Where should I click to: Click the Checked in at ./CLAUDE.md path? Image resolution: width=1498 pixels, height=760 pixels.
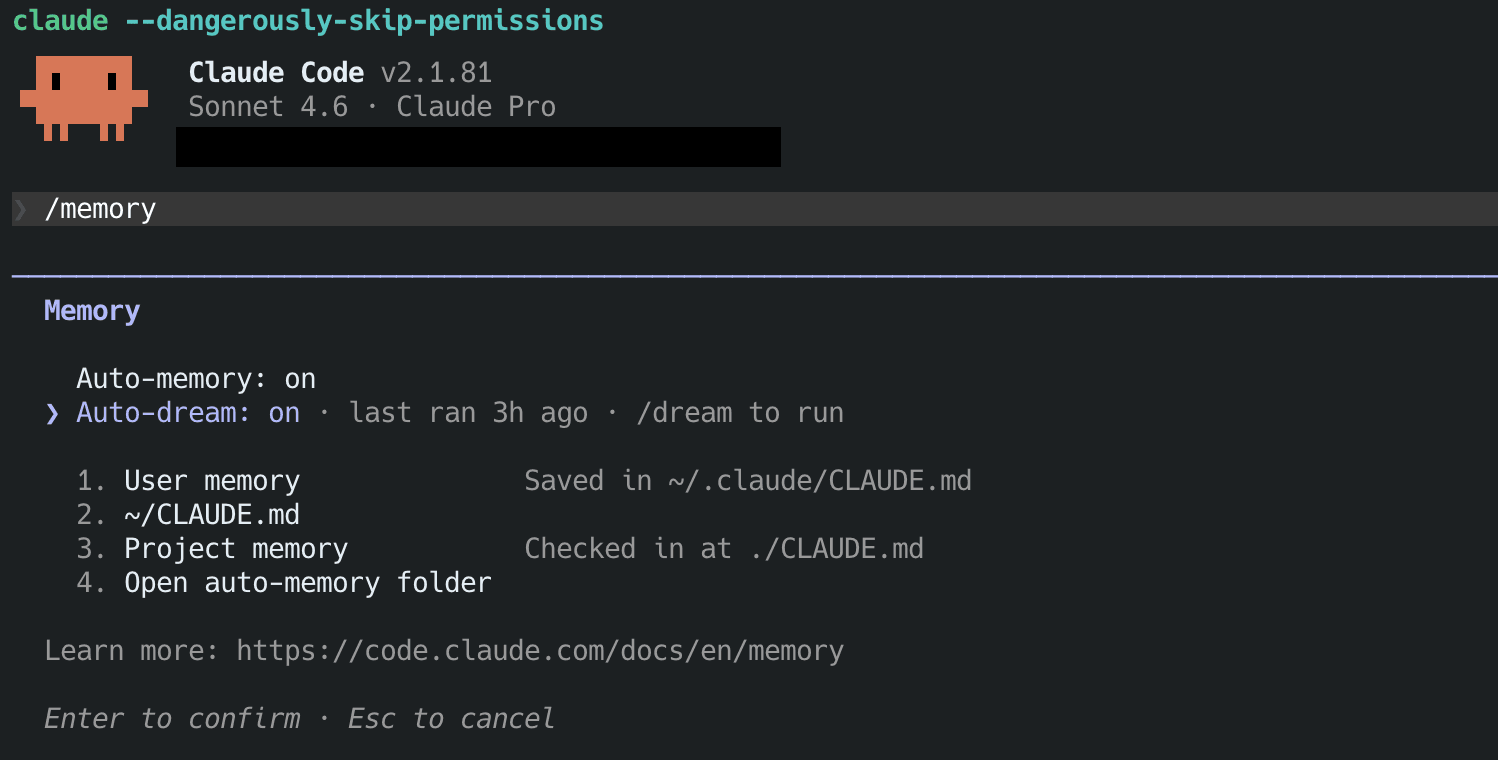[723, 549]
